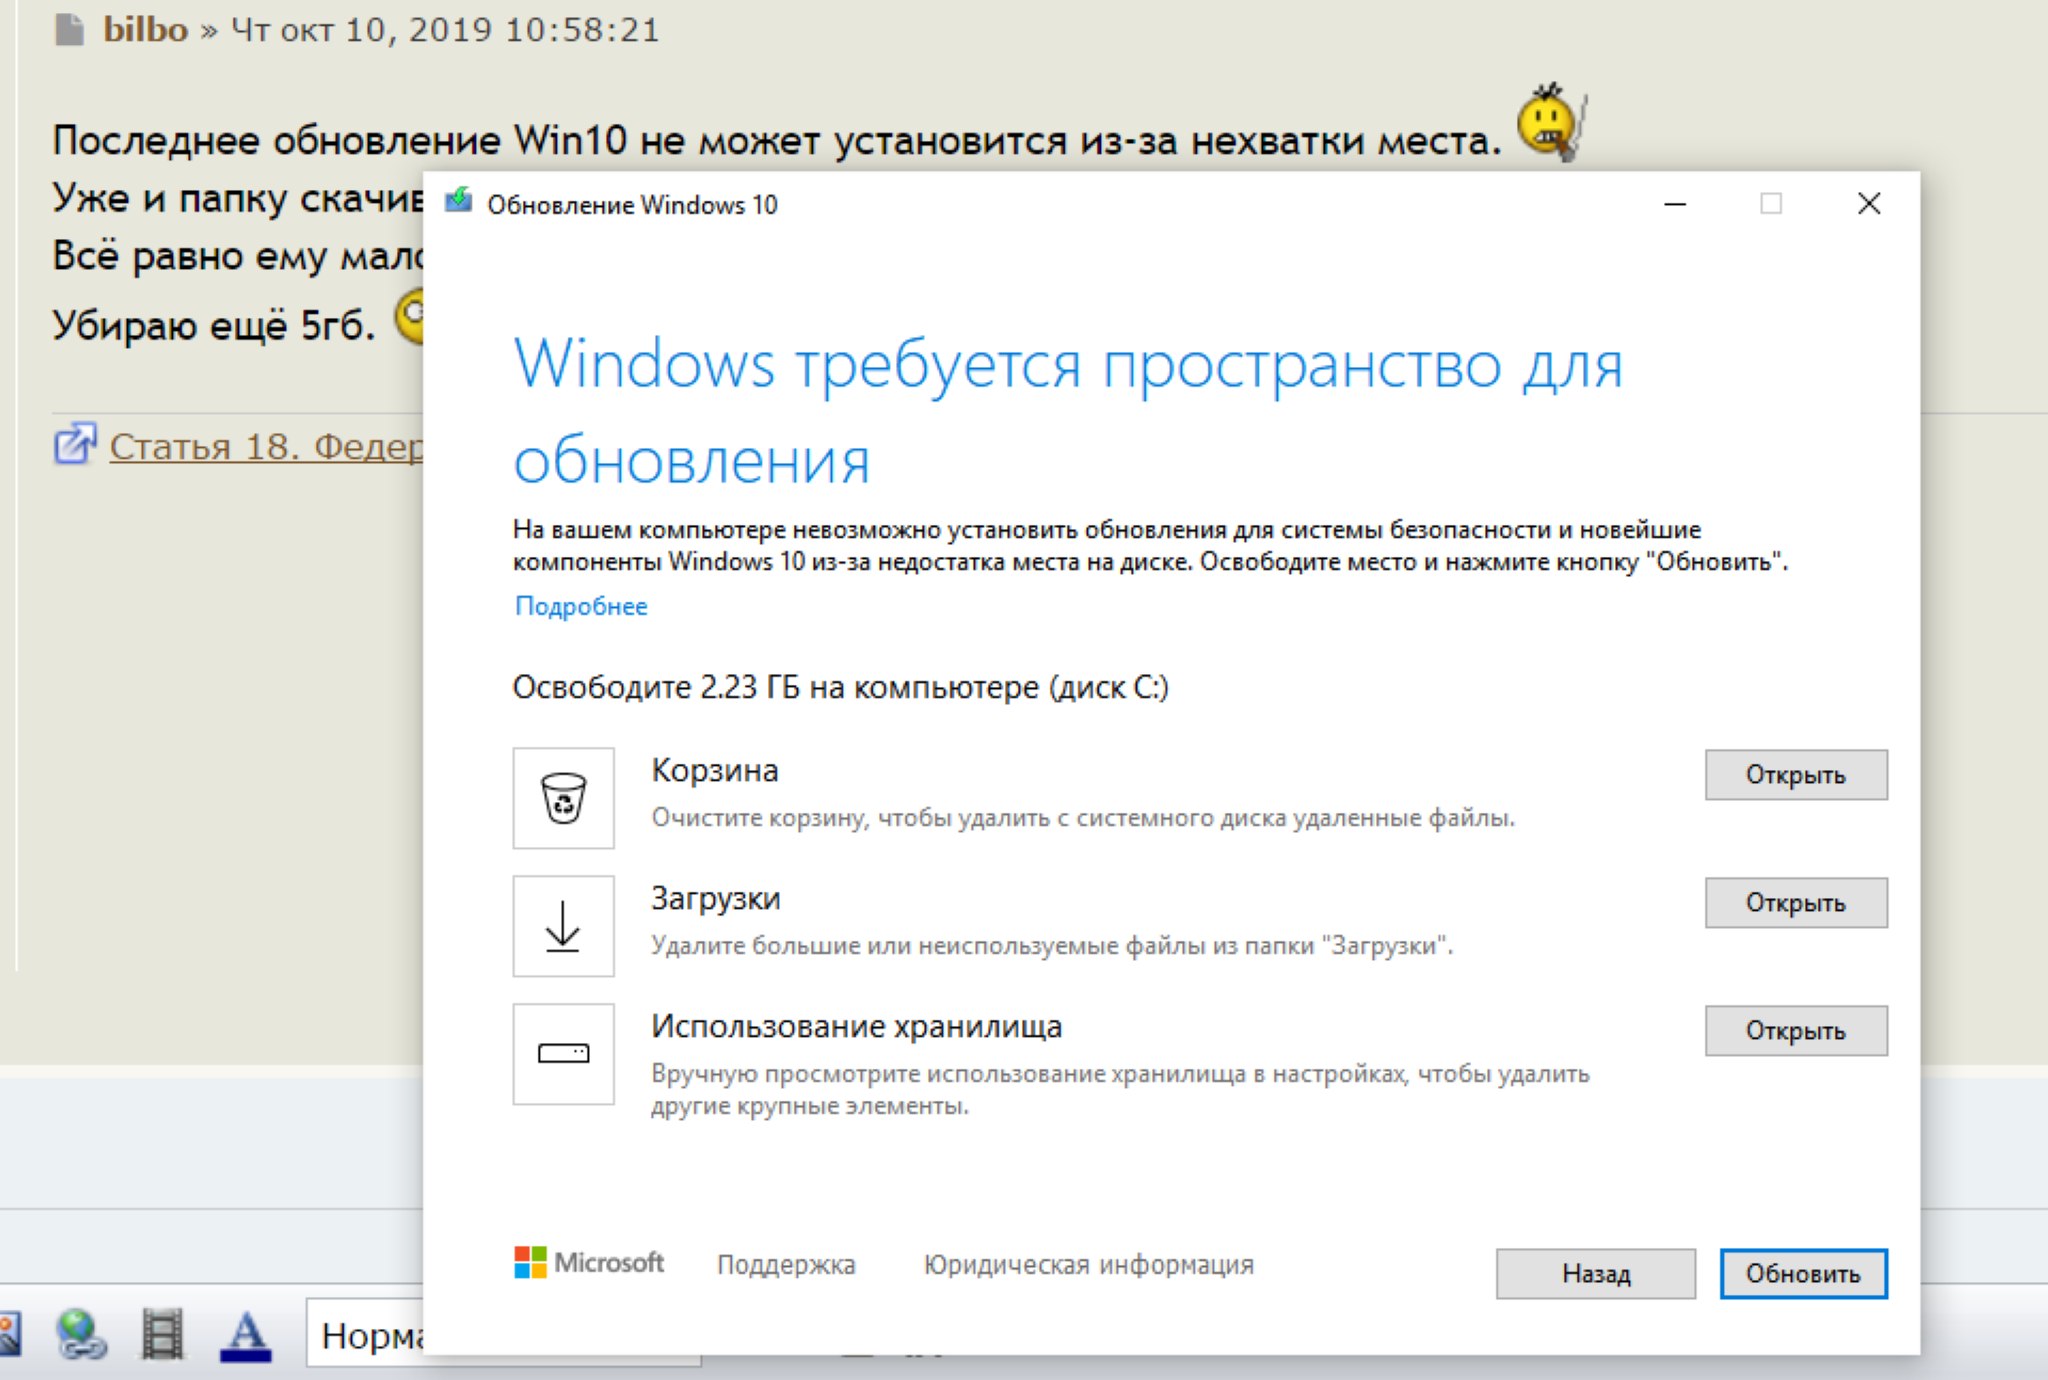
Task: Open the Юридическая информация link
Action: 1088,1265
